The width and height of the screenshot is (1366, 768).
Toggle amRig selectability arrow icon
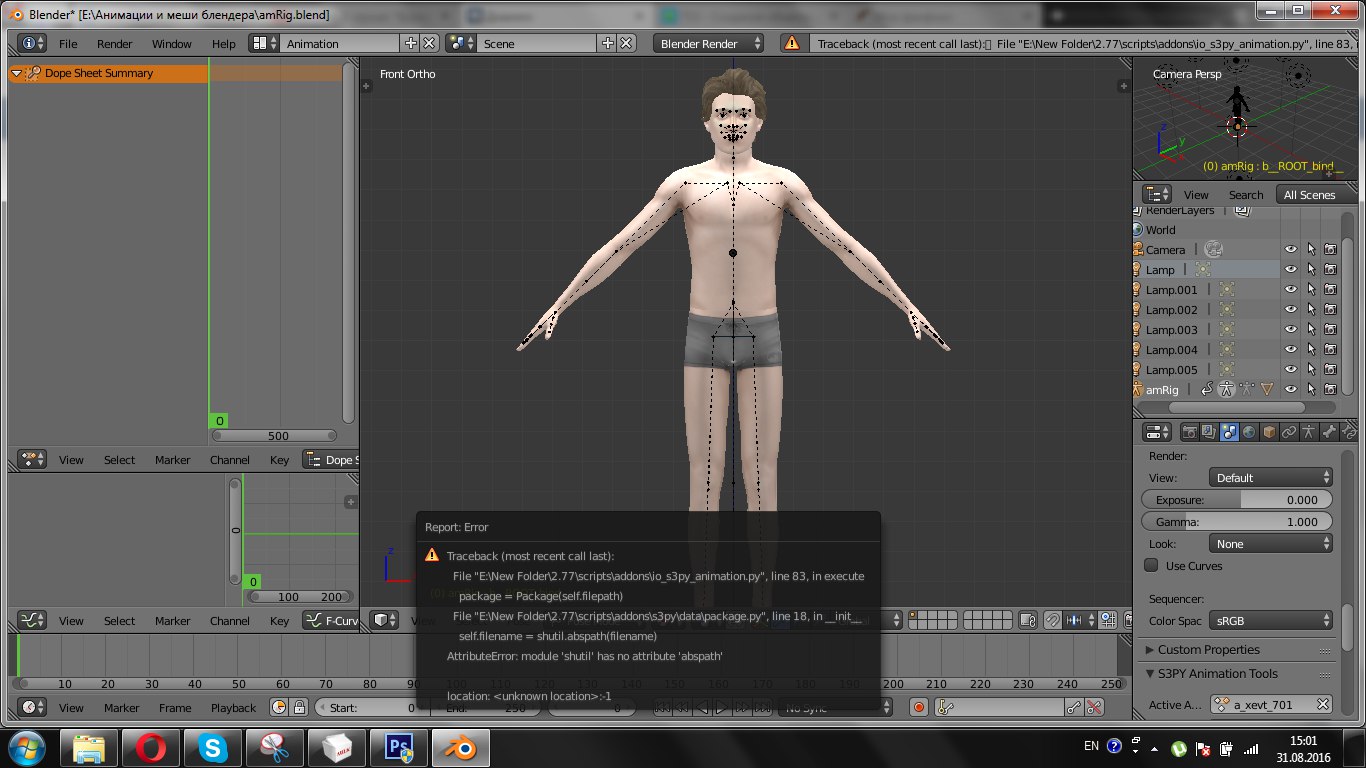point(1311,389)
